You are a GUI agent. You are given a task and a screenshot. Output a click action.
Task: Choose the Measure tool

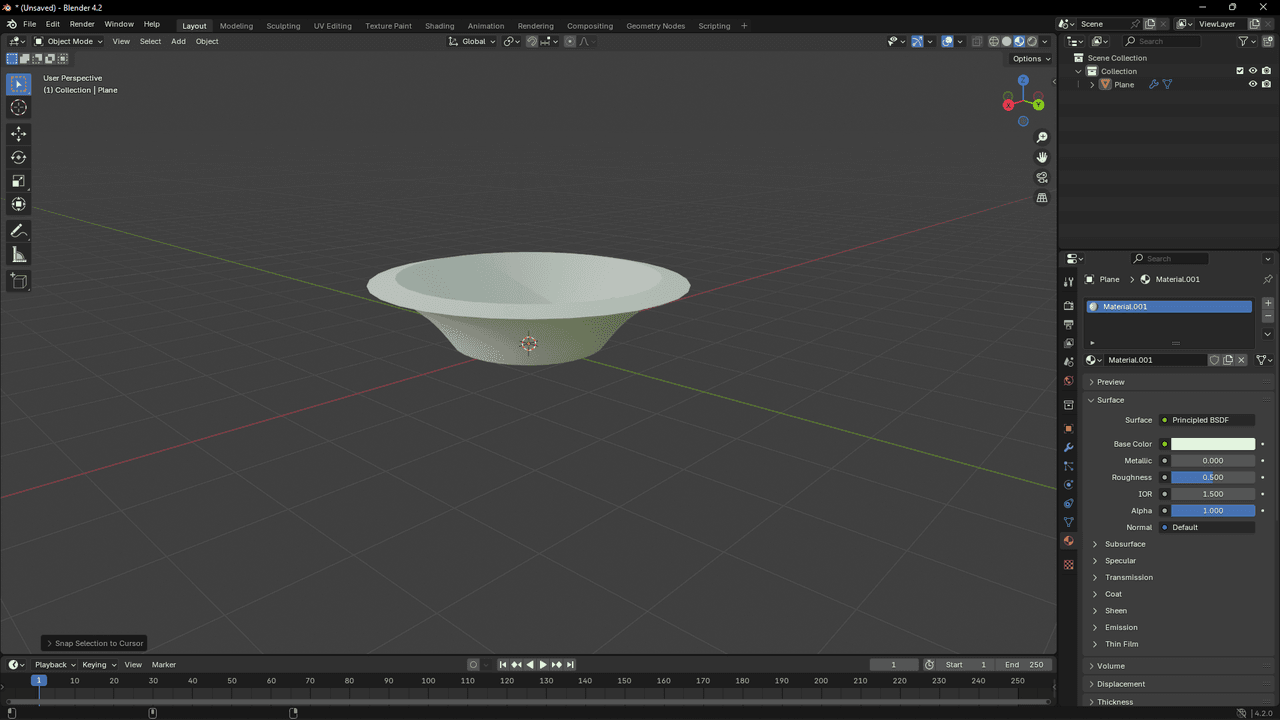(18, 255)
